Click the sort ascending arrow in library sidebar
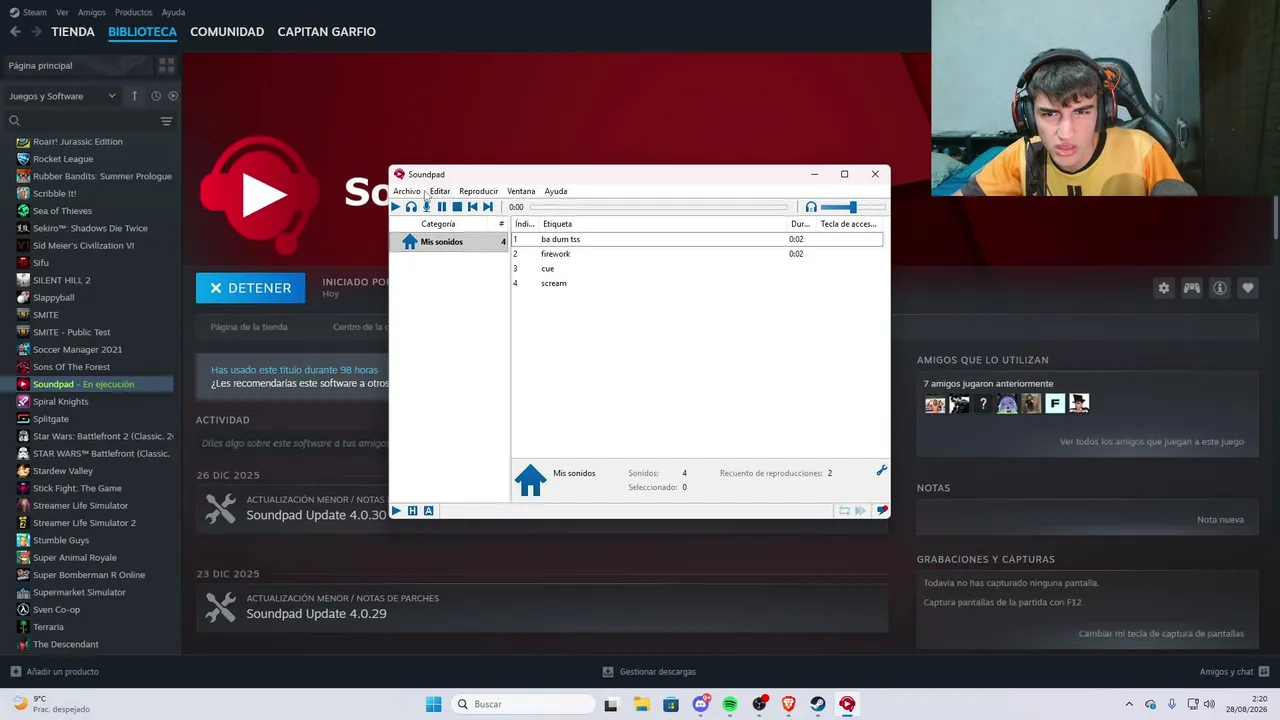Viewport: 1280px width, 720px height. pos(134,96)
